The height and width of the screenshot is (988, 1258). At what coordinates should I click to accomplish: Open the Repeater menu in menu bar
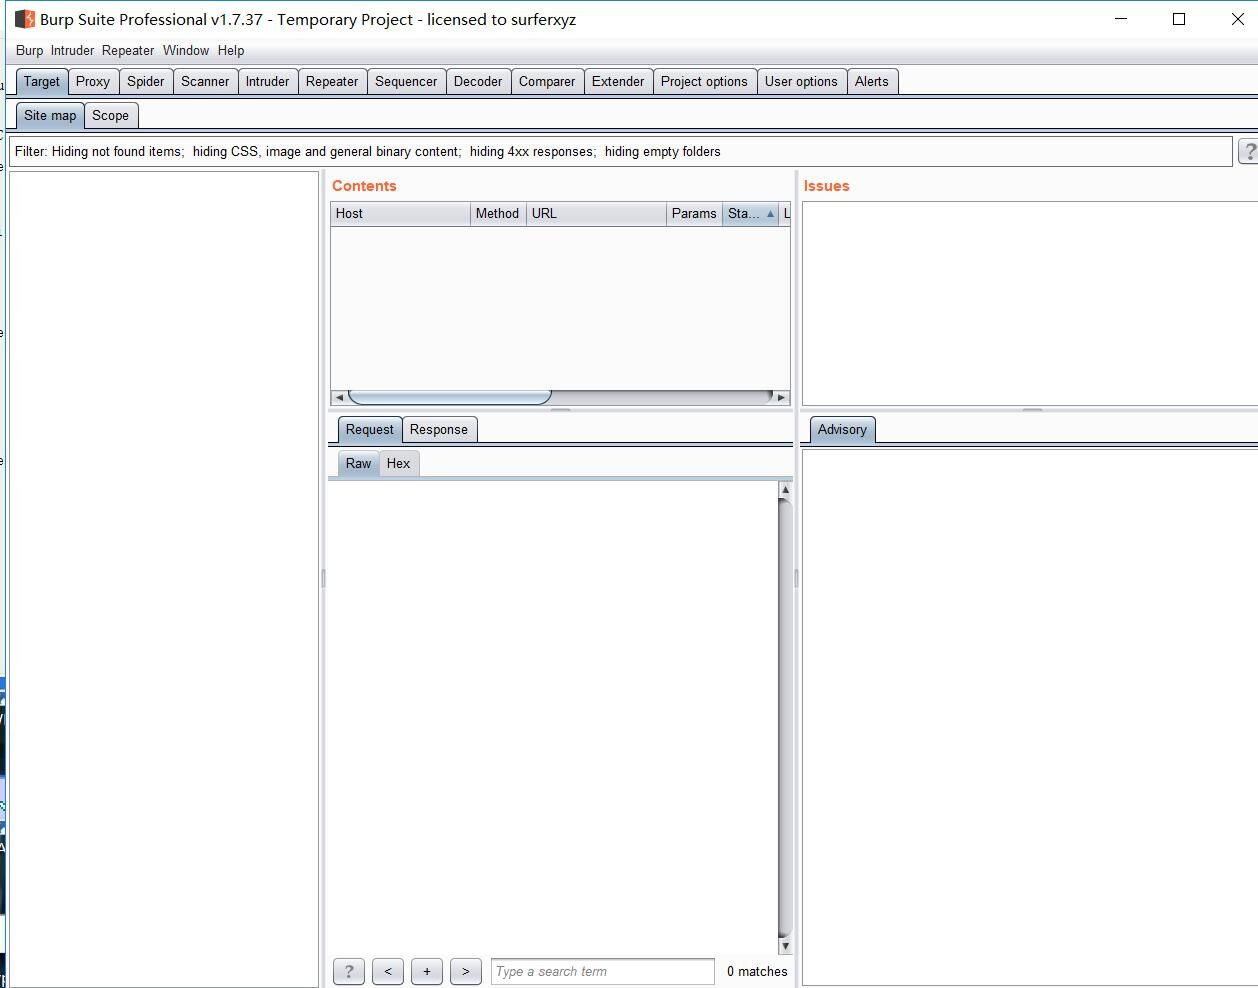pos(128,50)
